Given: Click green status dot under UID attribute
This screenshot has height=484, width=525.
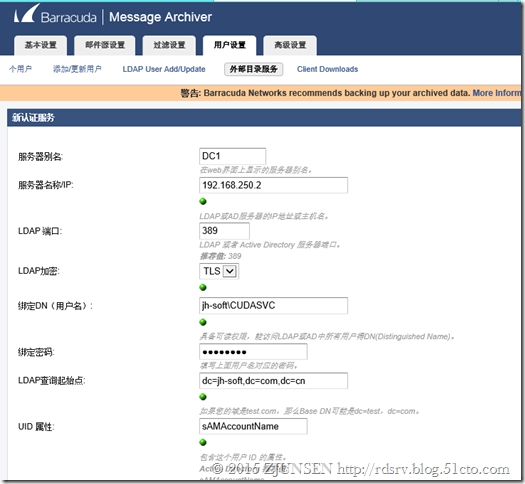Looking at the screenshot, I should pos(203,442).
